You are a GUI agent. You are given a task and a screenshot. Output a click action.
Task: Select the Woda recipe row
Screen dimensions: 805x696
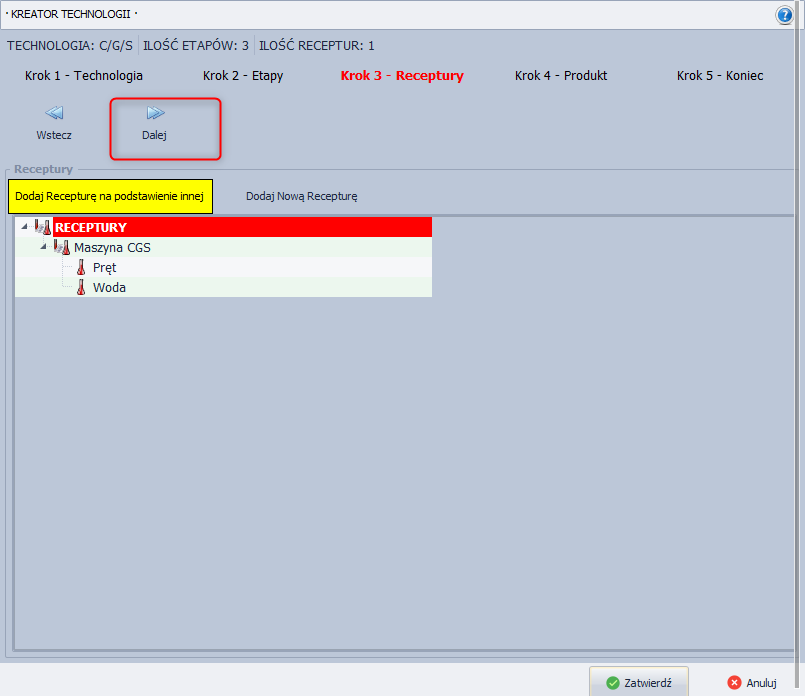coord(223,287)
